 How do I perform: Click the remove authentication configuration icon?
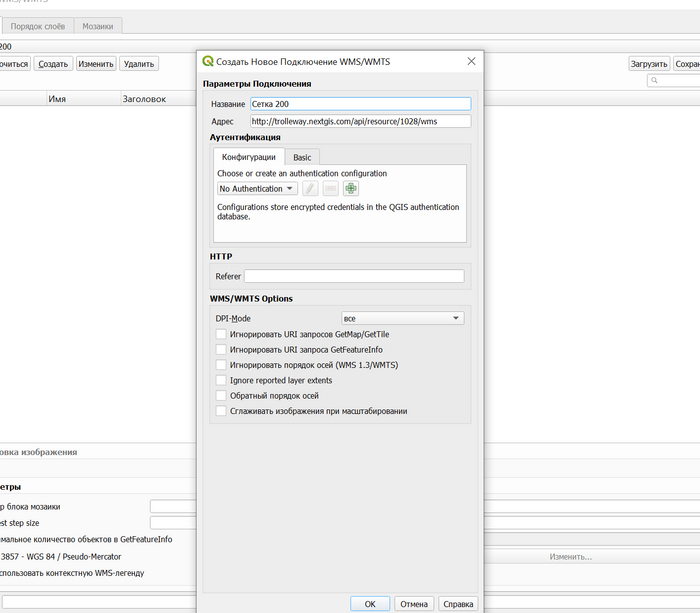331,188
